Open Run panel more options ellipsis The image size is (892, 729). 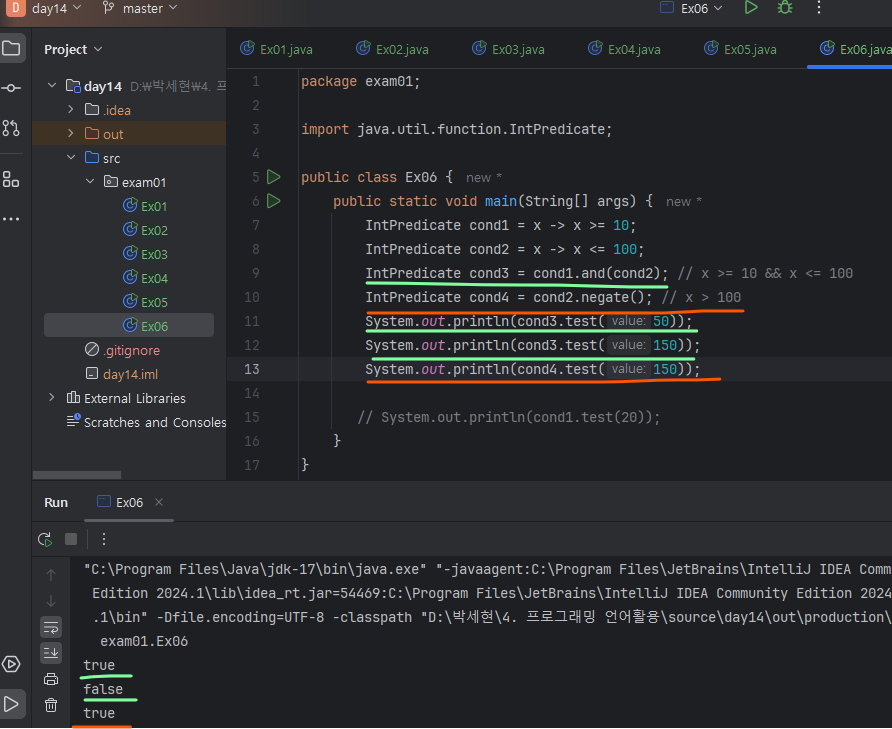pos(104,539)
